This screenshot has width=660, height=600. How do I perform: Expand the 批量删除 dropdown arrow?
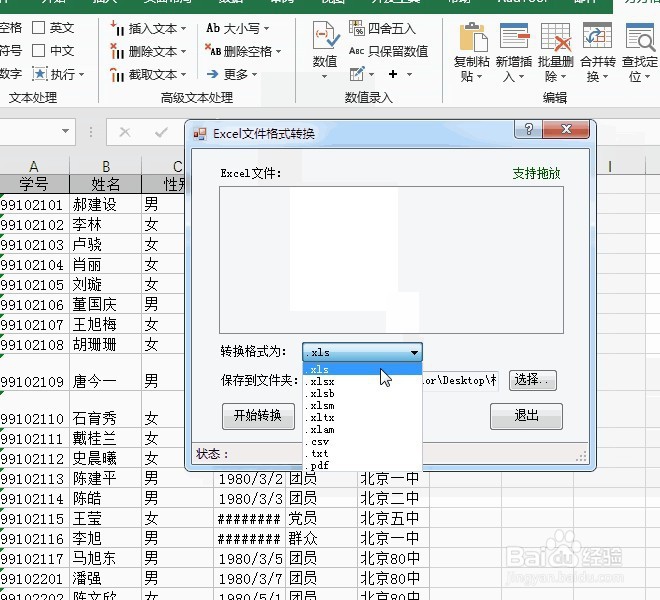[x=563, y=77]
